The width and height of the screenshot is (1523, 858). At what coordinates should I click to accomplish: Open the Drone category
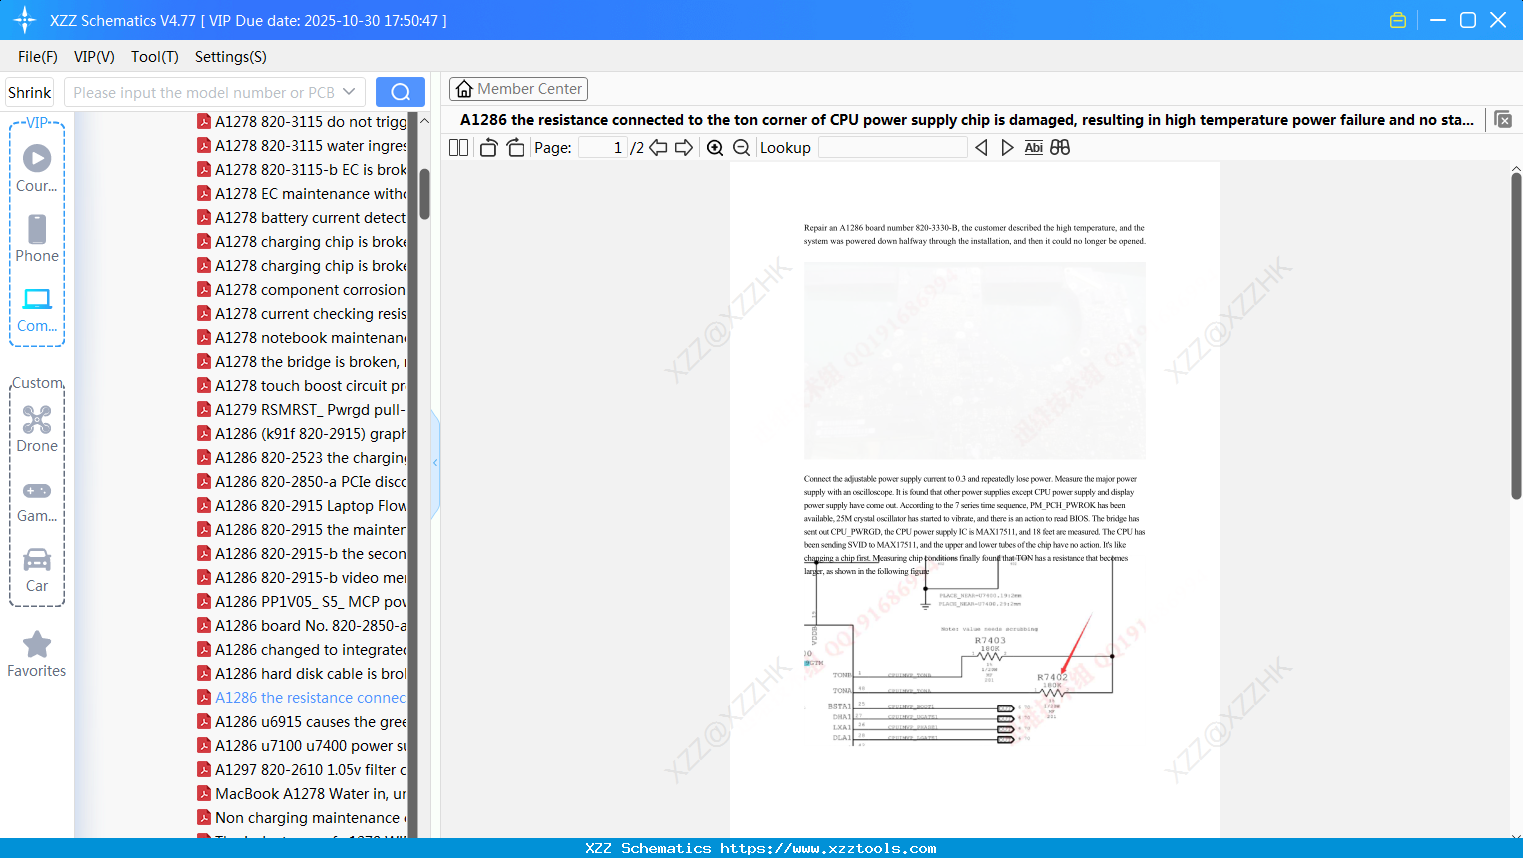tap(37, 429)
